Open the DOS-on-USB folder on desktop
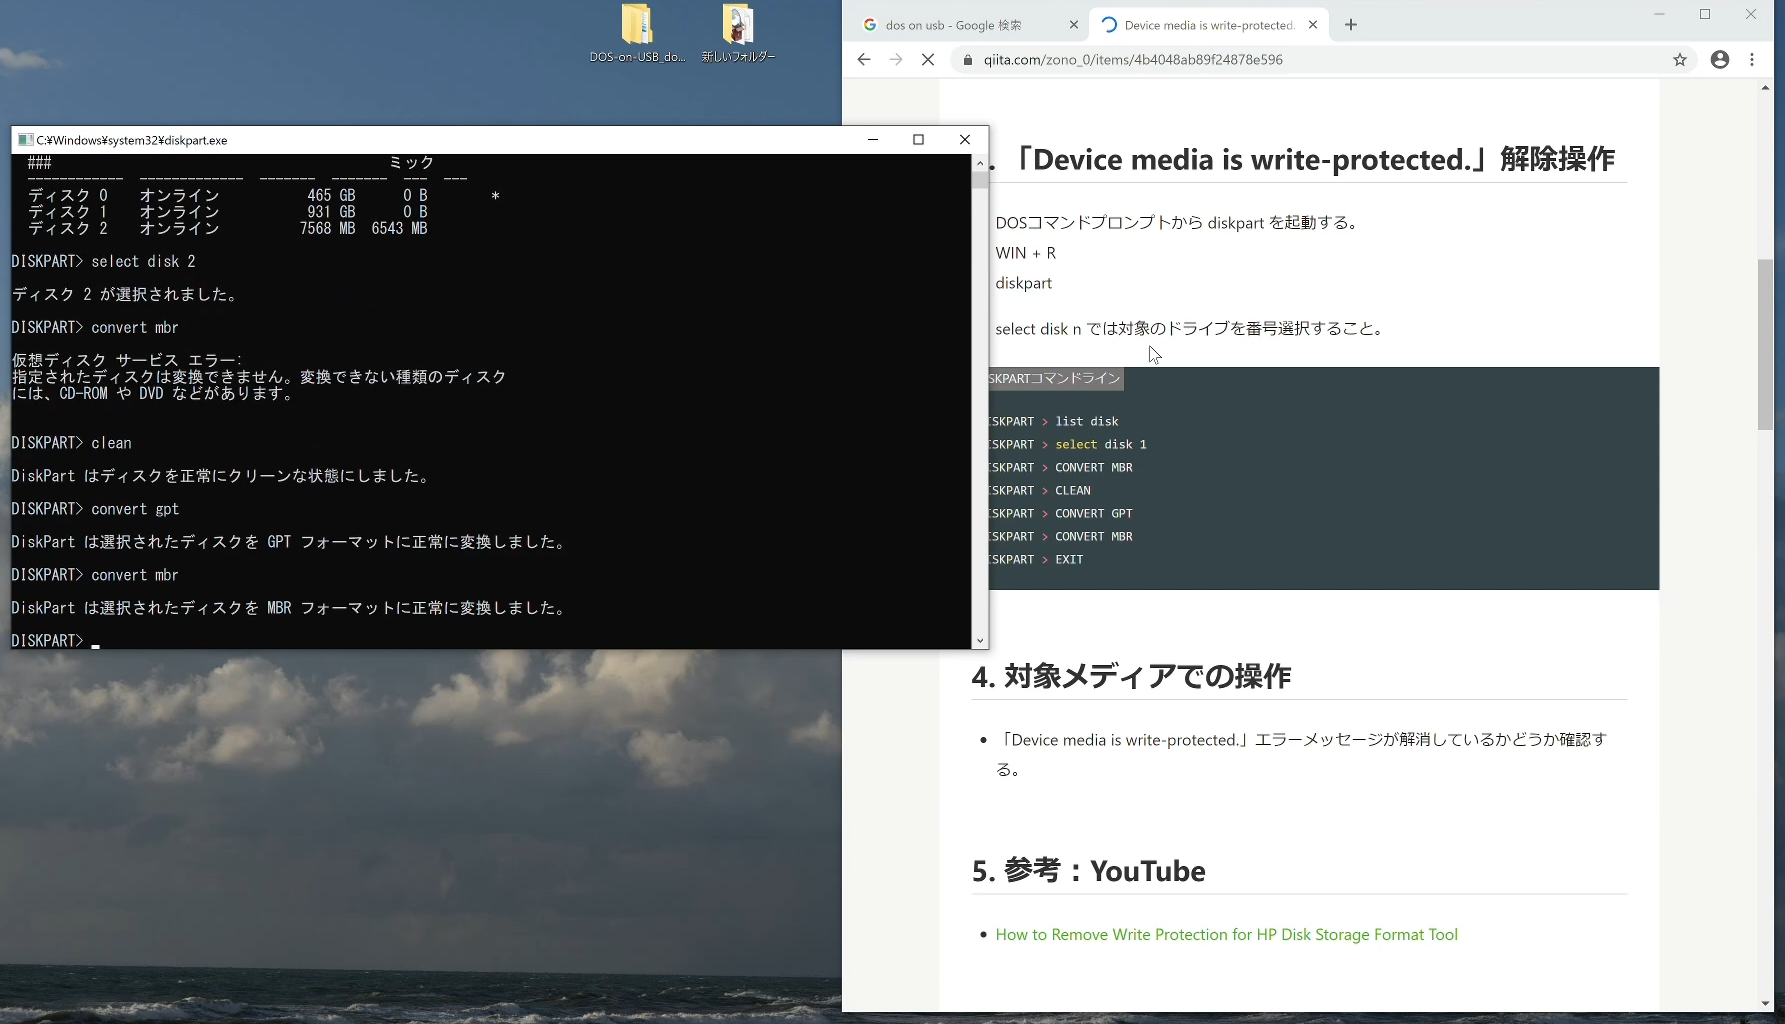The height and width of the screenshot is (1024, 1785). 637,33
